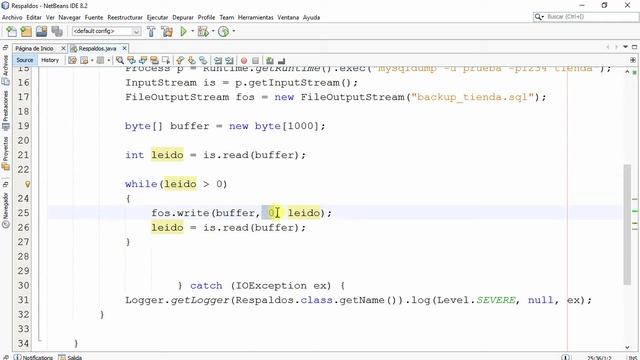Click the Back navigation editor icon
The width and height of the screenshot is (640, 360).
[x=84, y=60]
